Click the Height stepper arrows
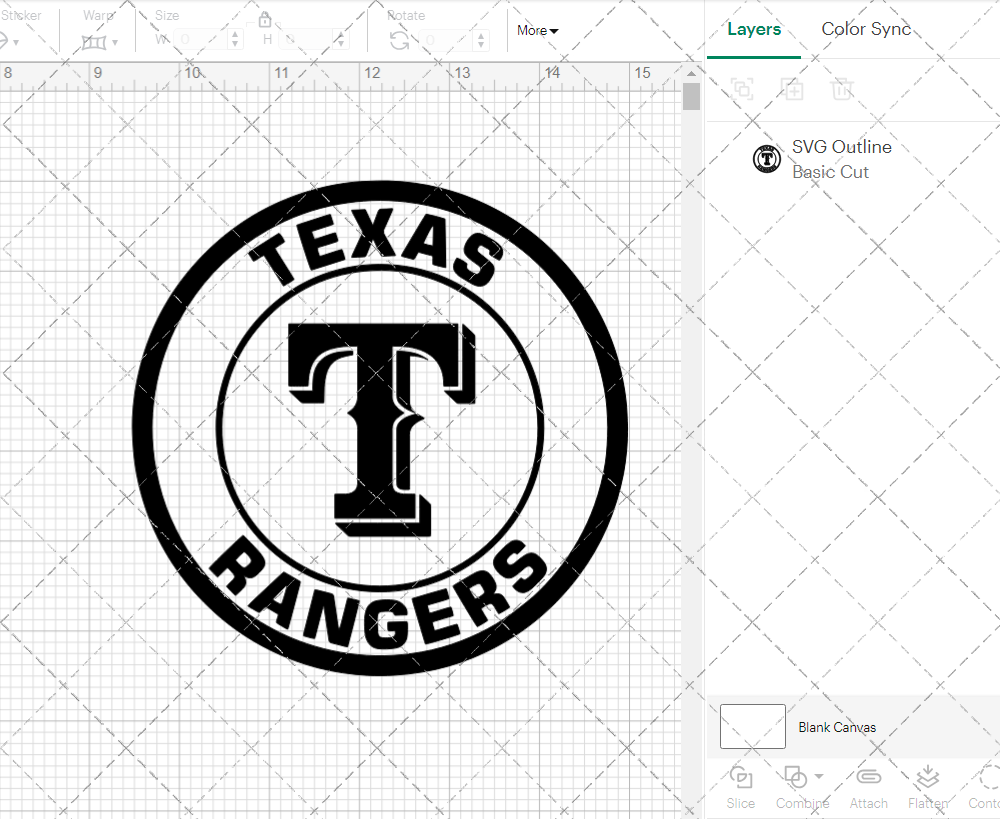 click(x=343, y=40)
